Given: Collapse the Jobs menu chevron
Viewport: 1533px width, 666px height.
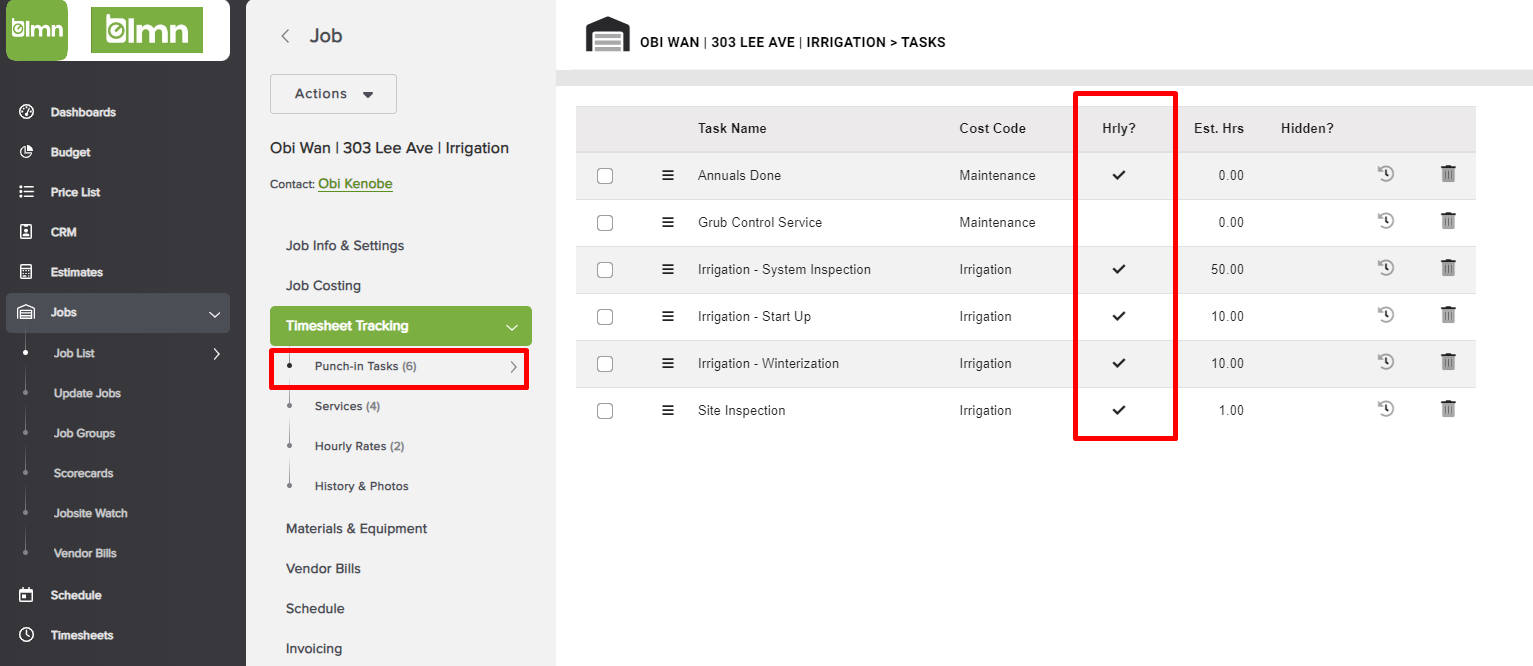Looking at the screenshot, I should tap(214, 314).
